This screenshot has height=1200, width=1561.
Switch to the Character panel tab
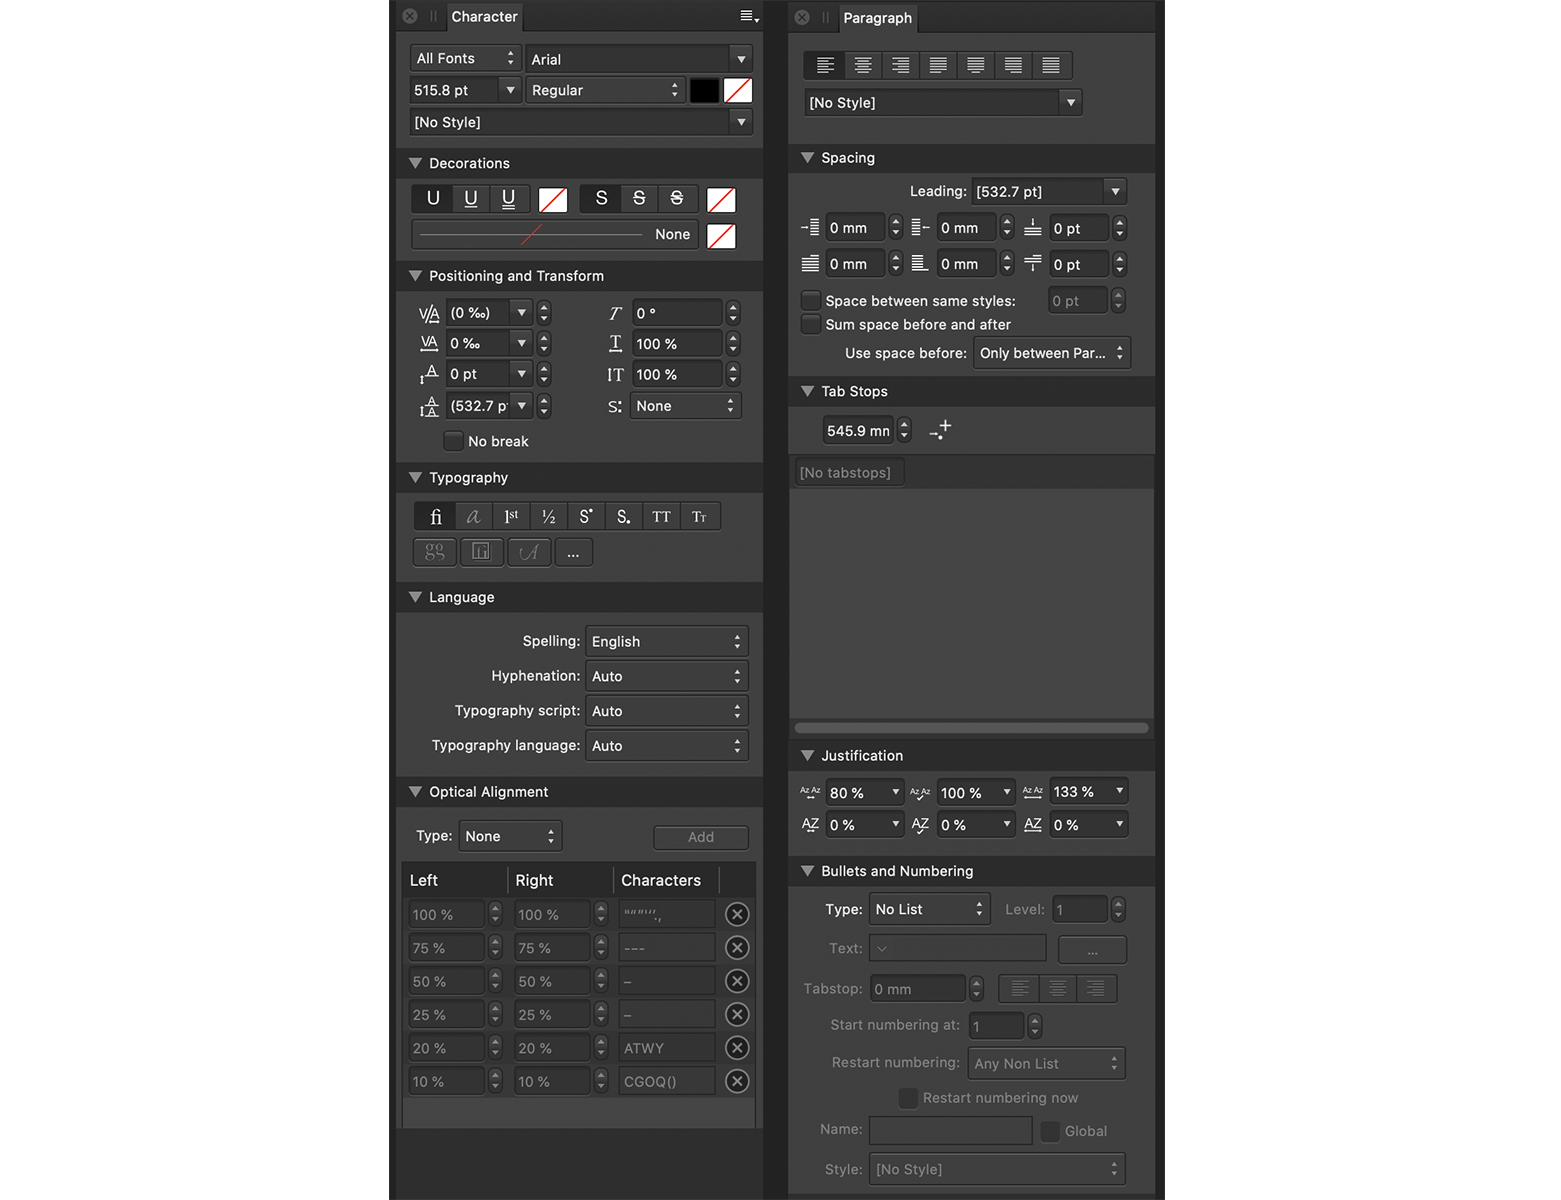coord(484,17)
